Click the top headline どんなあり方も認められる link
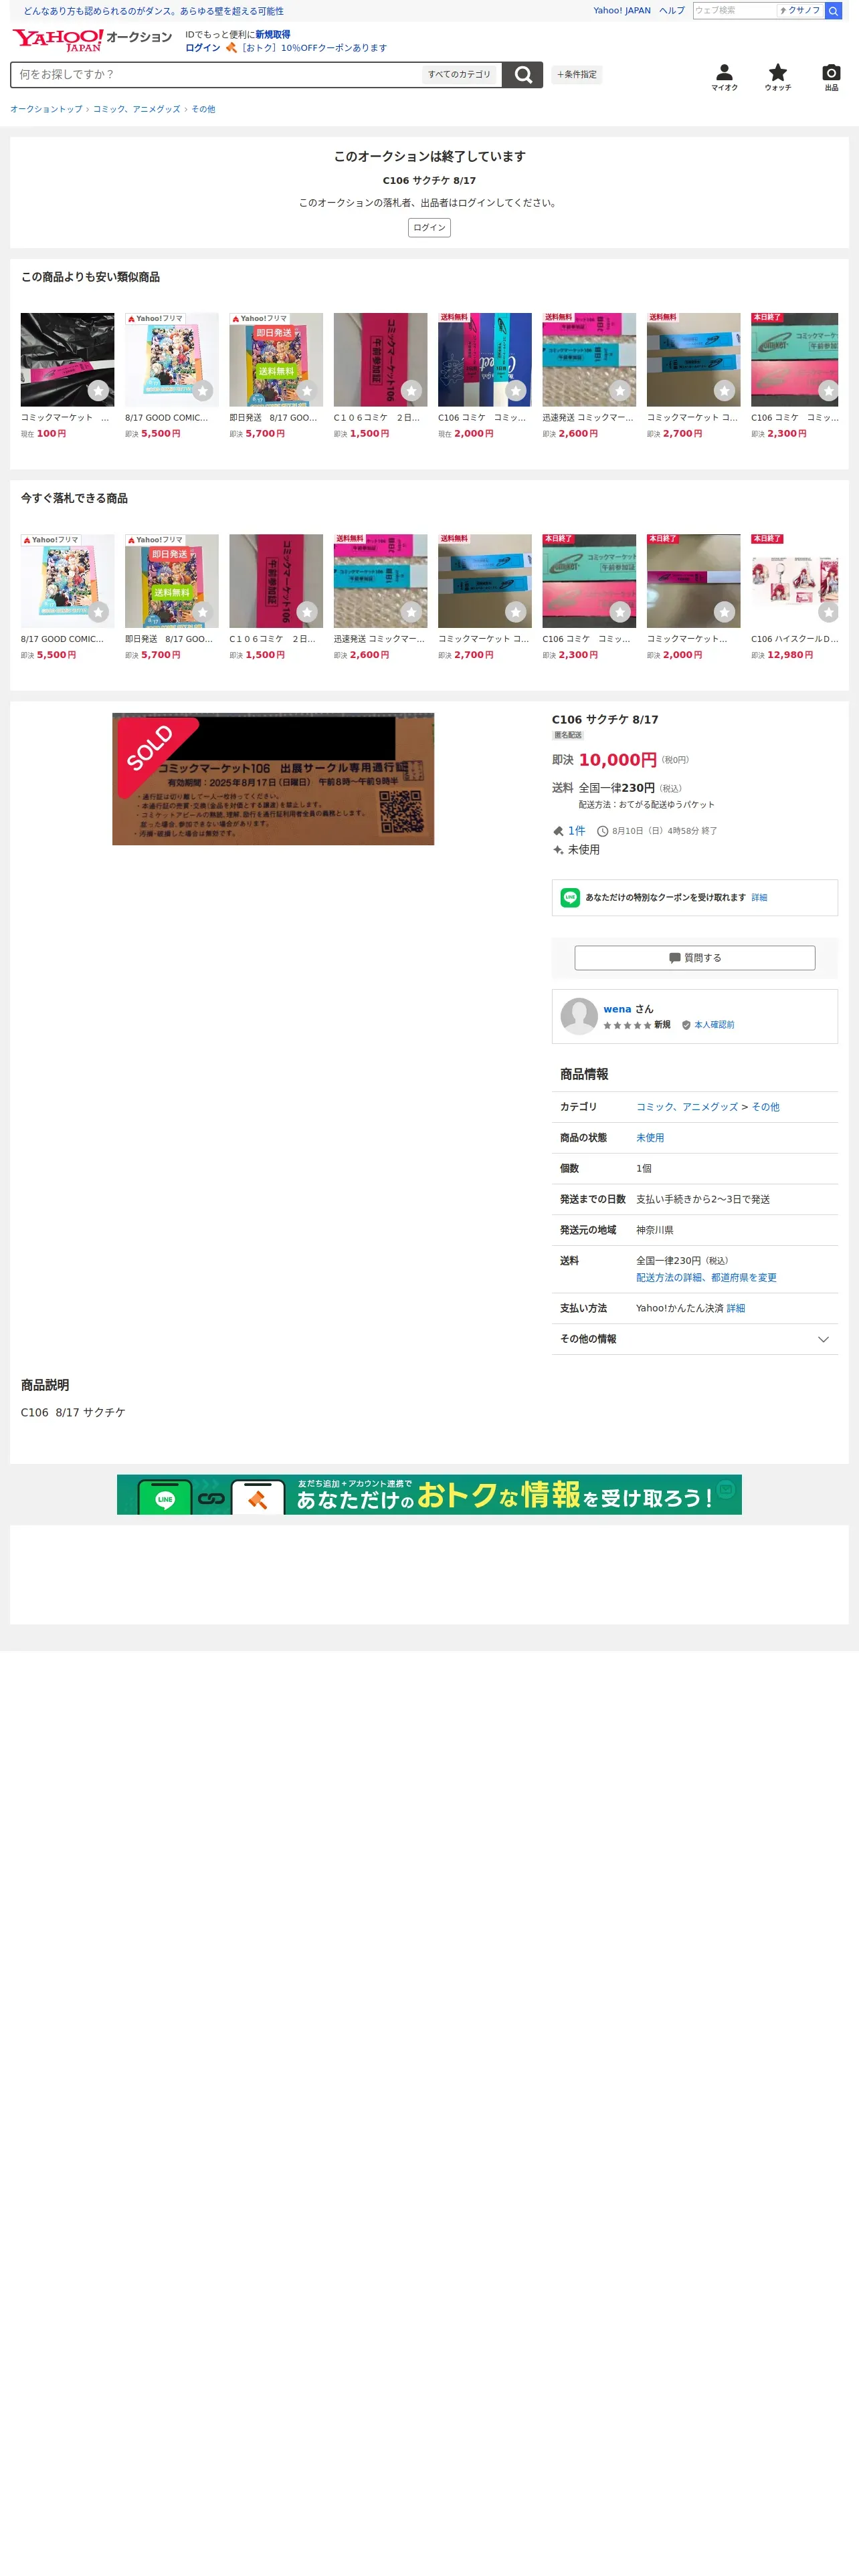Viewport: 859px width, 2576px height. click(x=153, y=11)
